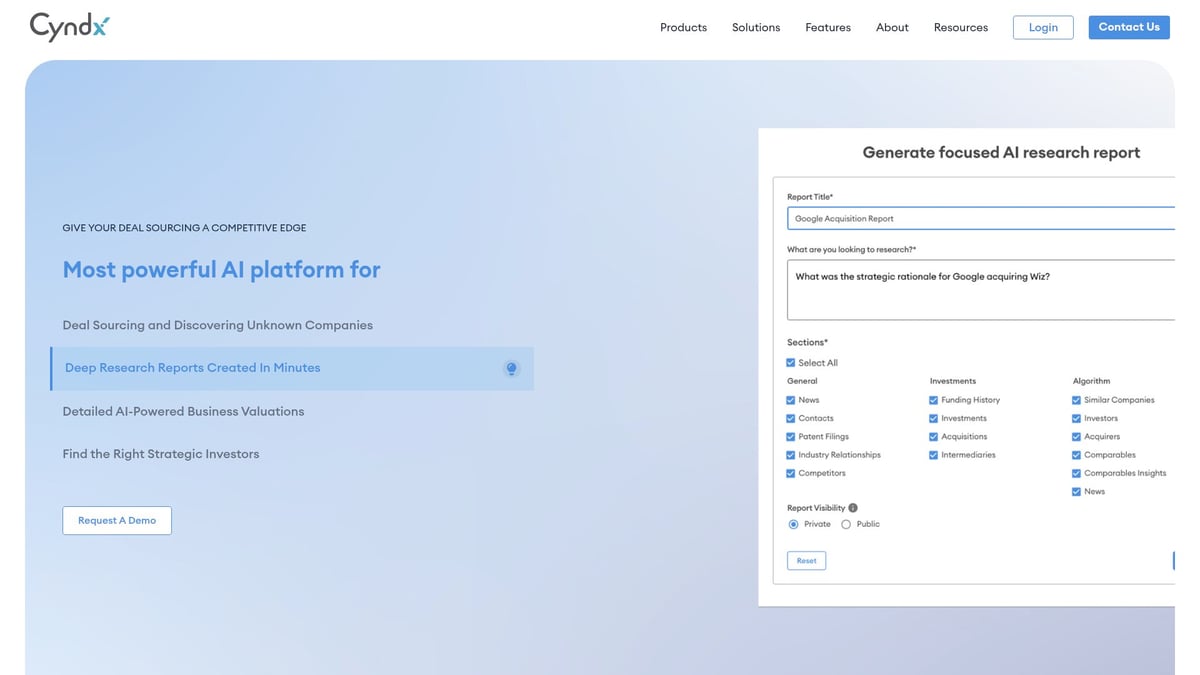Screen dimensions: 1200x675
Task: Open the Resources menu
Action: (x=960, y=27)
